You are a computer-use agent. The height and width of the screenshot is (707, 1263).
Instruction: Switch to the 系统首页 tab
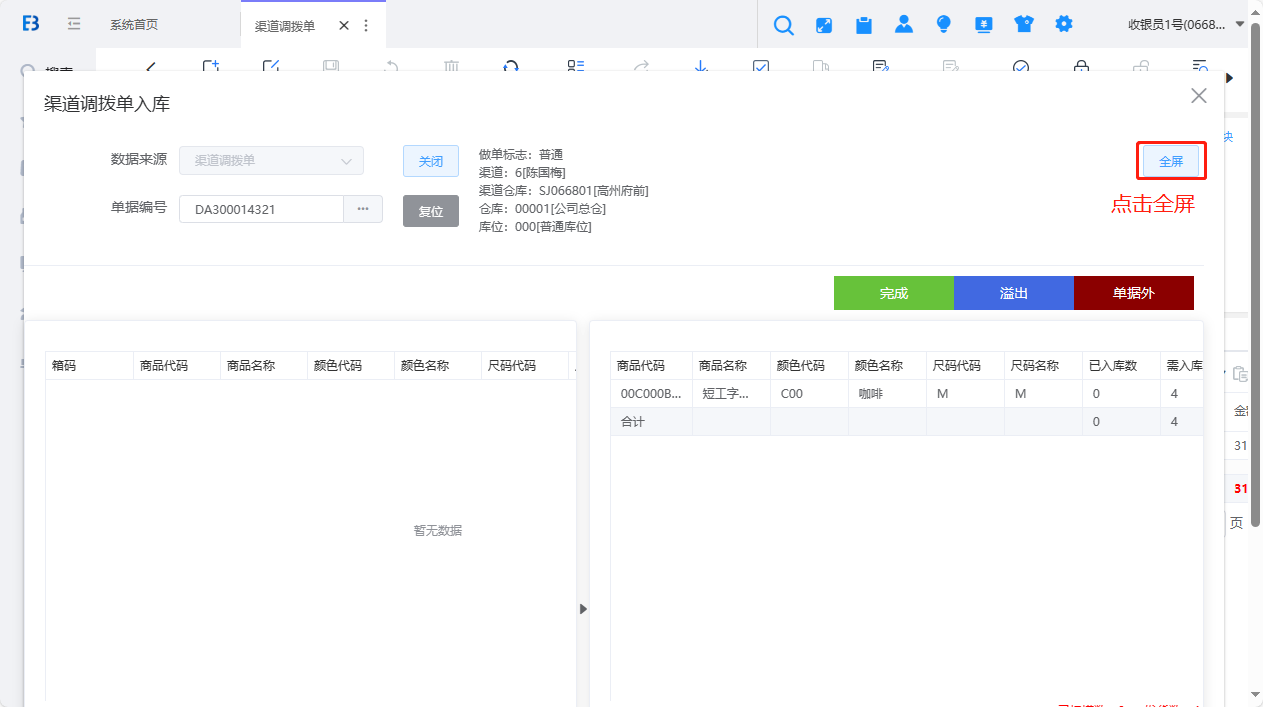(134, 25)
